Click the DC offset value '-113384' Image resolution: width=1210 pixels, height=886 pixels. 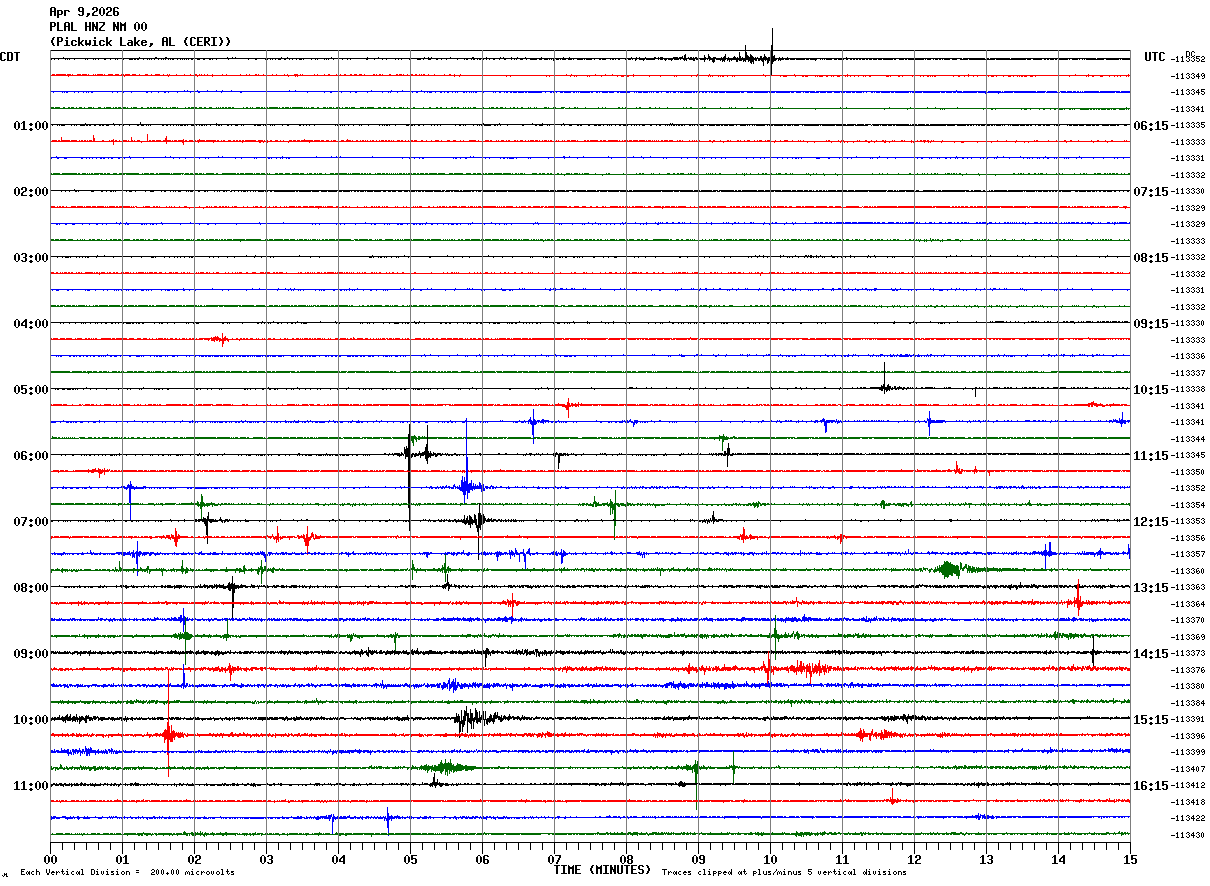click(1188, 703)
